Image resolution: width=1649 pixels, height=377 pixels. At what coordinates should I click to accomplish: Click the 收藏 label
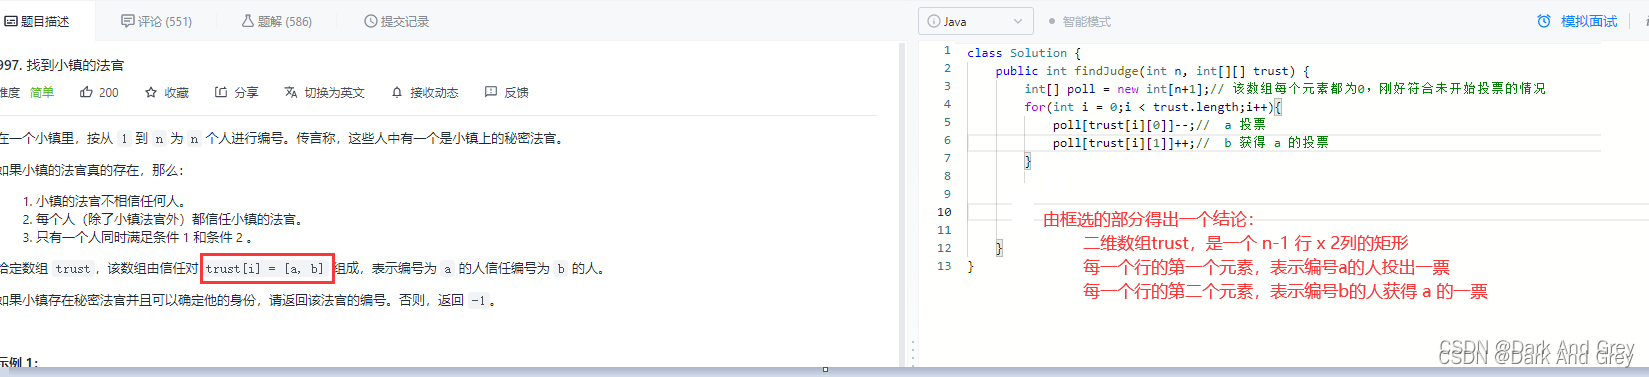click(177, 92)
